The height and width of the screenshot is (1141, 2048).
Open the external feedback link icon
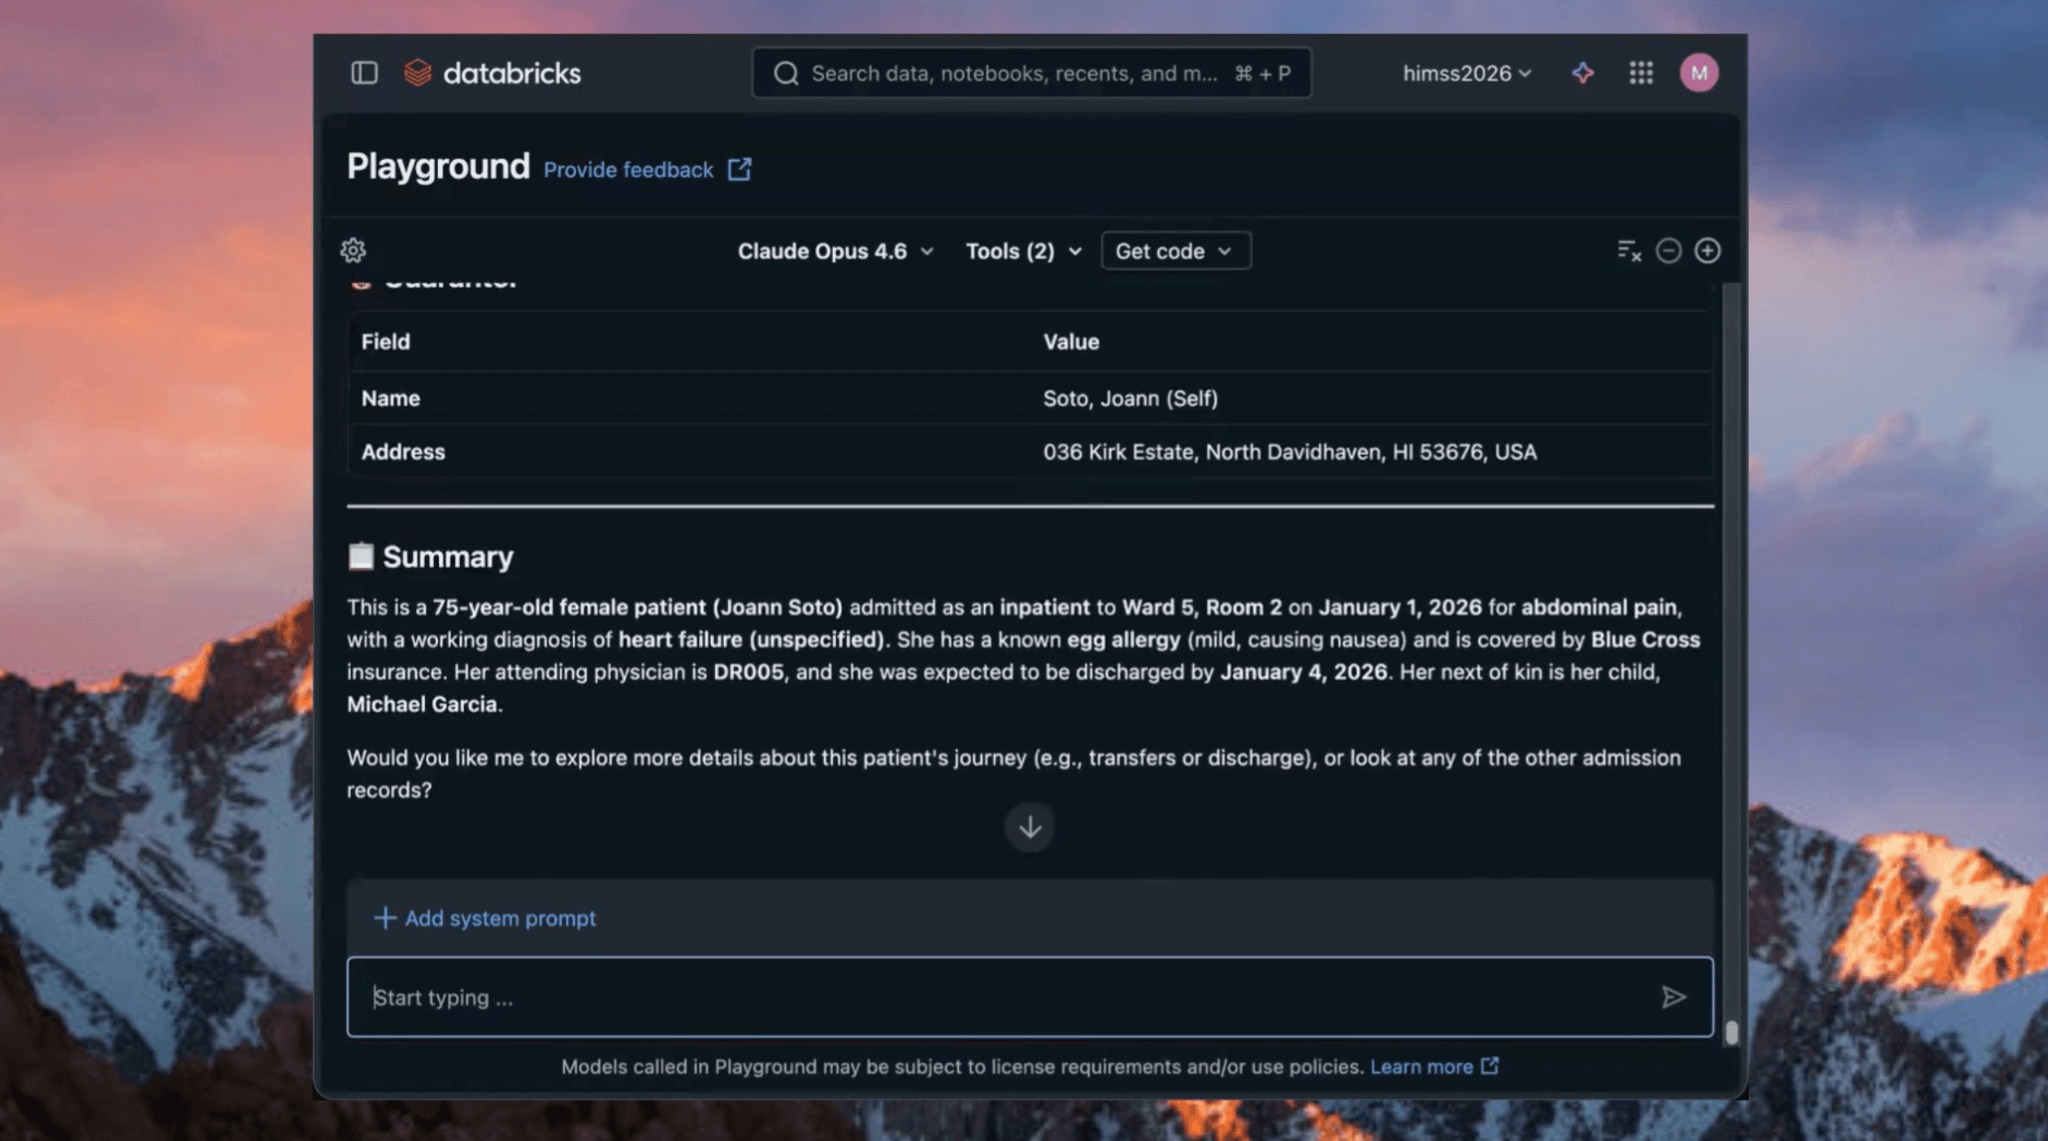coord(739,170)
